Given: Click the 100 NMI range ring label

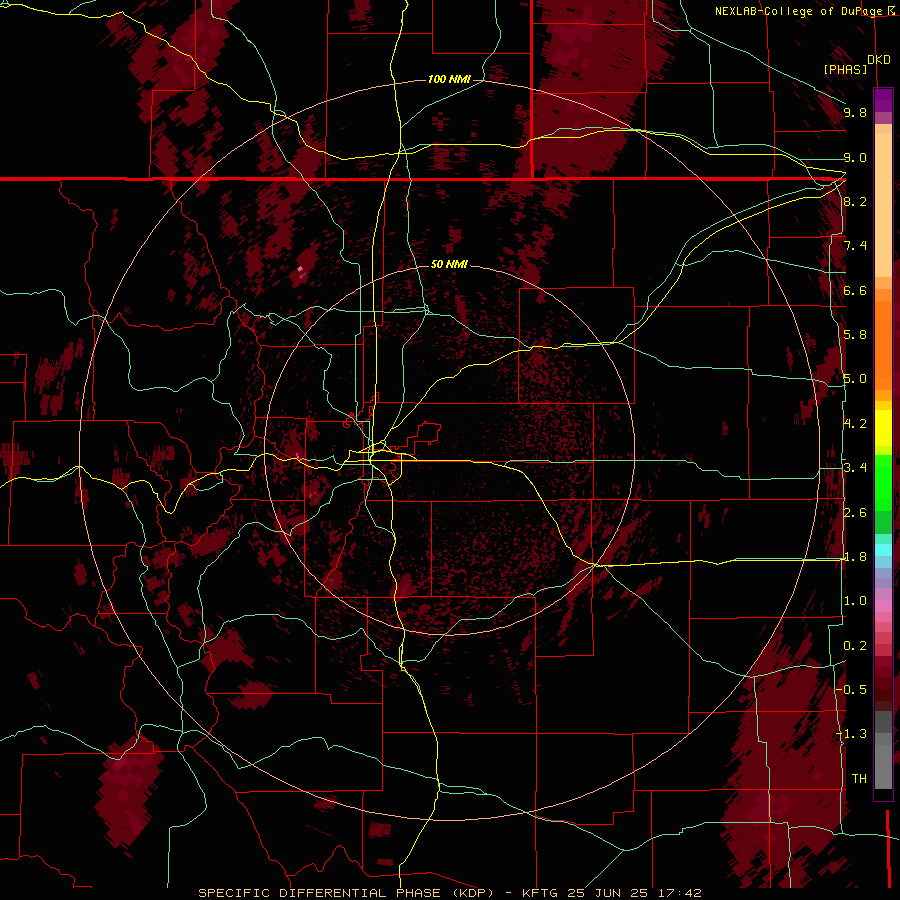Looking at the screenshot, I should pyautogui.click(x=449, y=79).
